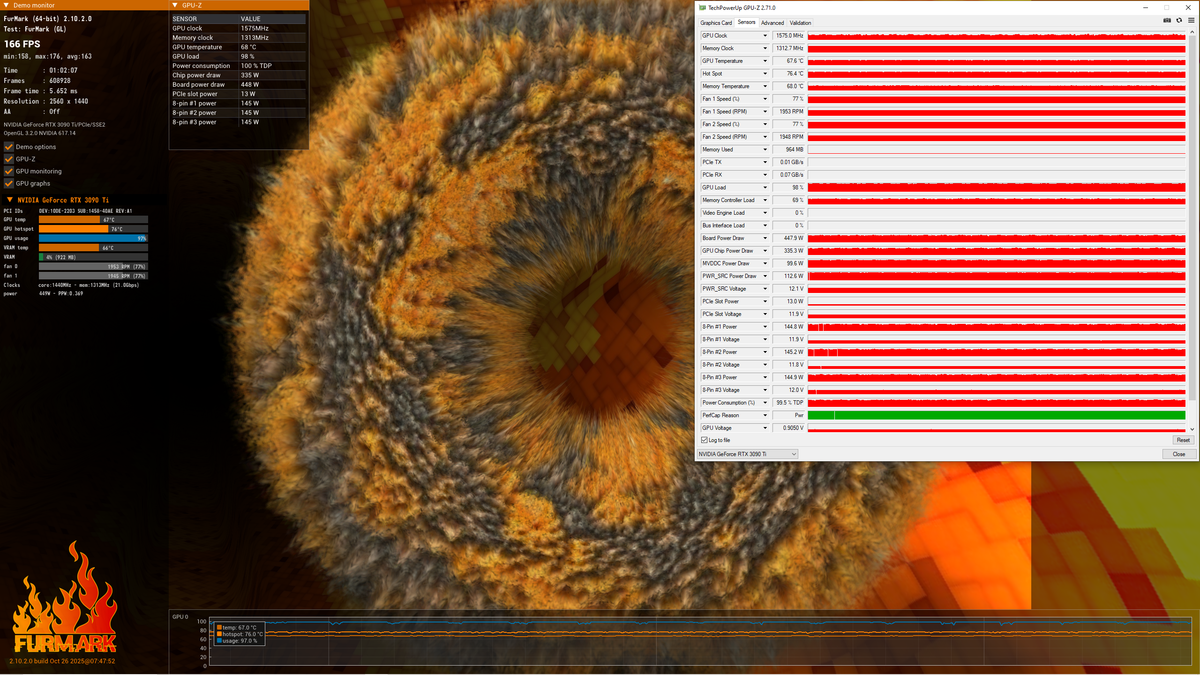Collapse the GPU-Z overlay panel
The height and width of the screenshot is (675, 1200).
pyautogui.click(x=175, y=5)
